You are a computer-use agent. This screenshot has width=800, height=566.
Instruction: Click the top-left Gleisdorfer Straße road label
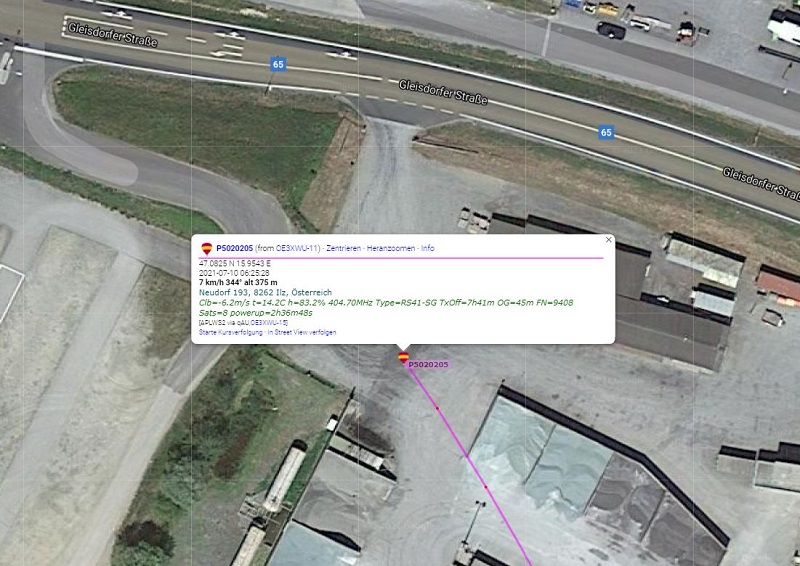pos(112,35)
